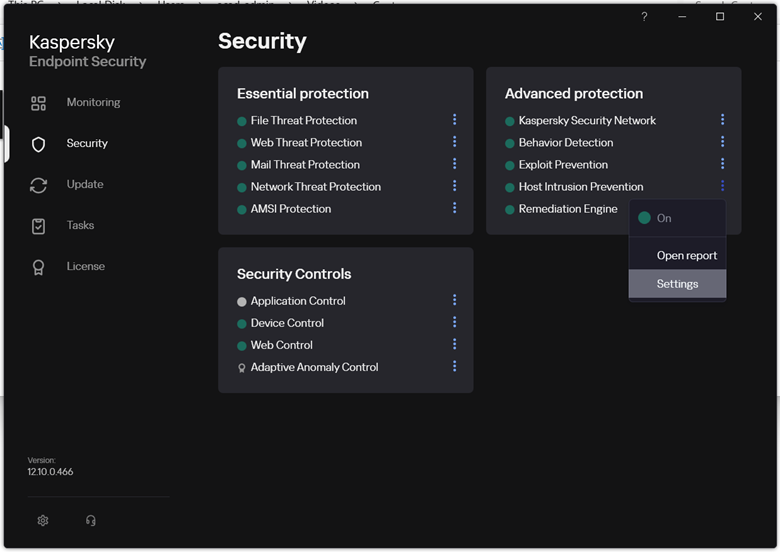Image resolution: width=780 pixels, height=552 pixels.
Task: Open settings via the gear icon
Action: click(43, 520)
